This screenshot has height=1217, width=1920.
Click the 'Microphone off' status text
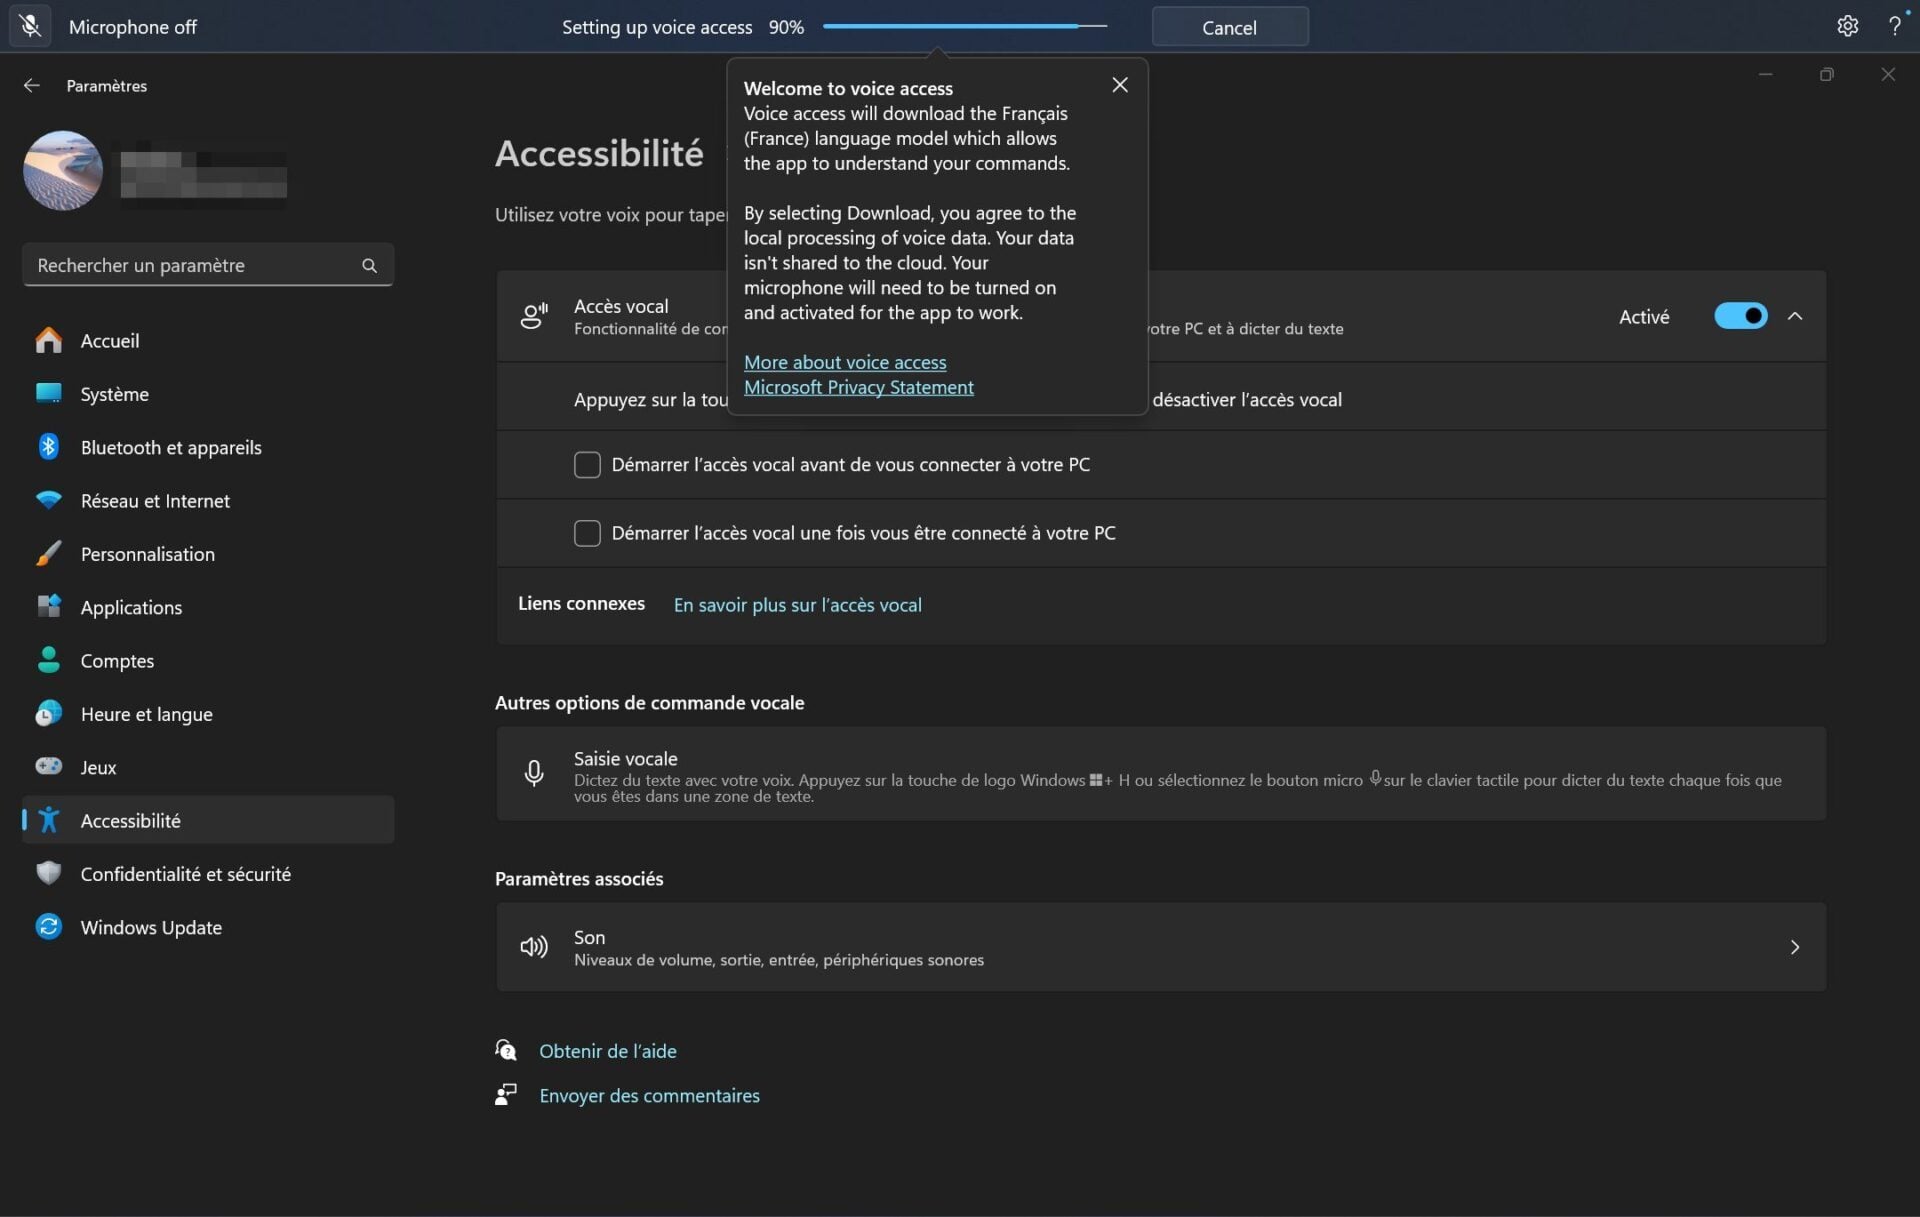[x=132, y=27]
